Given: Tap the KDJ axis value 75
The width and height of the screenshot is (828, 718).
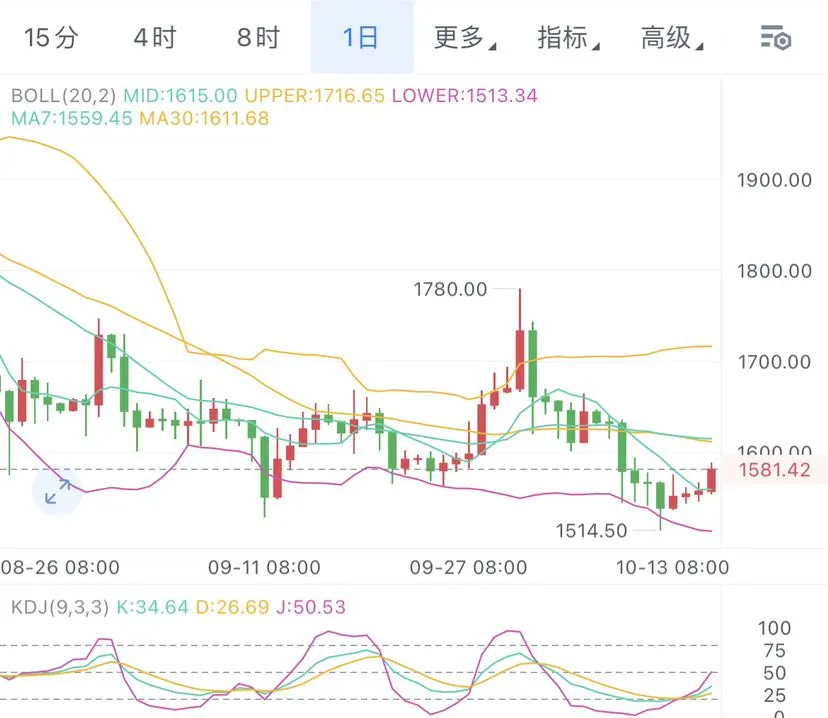Looking at the screenshot, I should [774, 651].
